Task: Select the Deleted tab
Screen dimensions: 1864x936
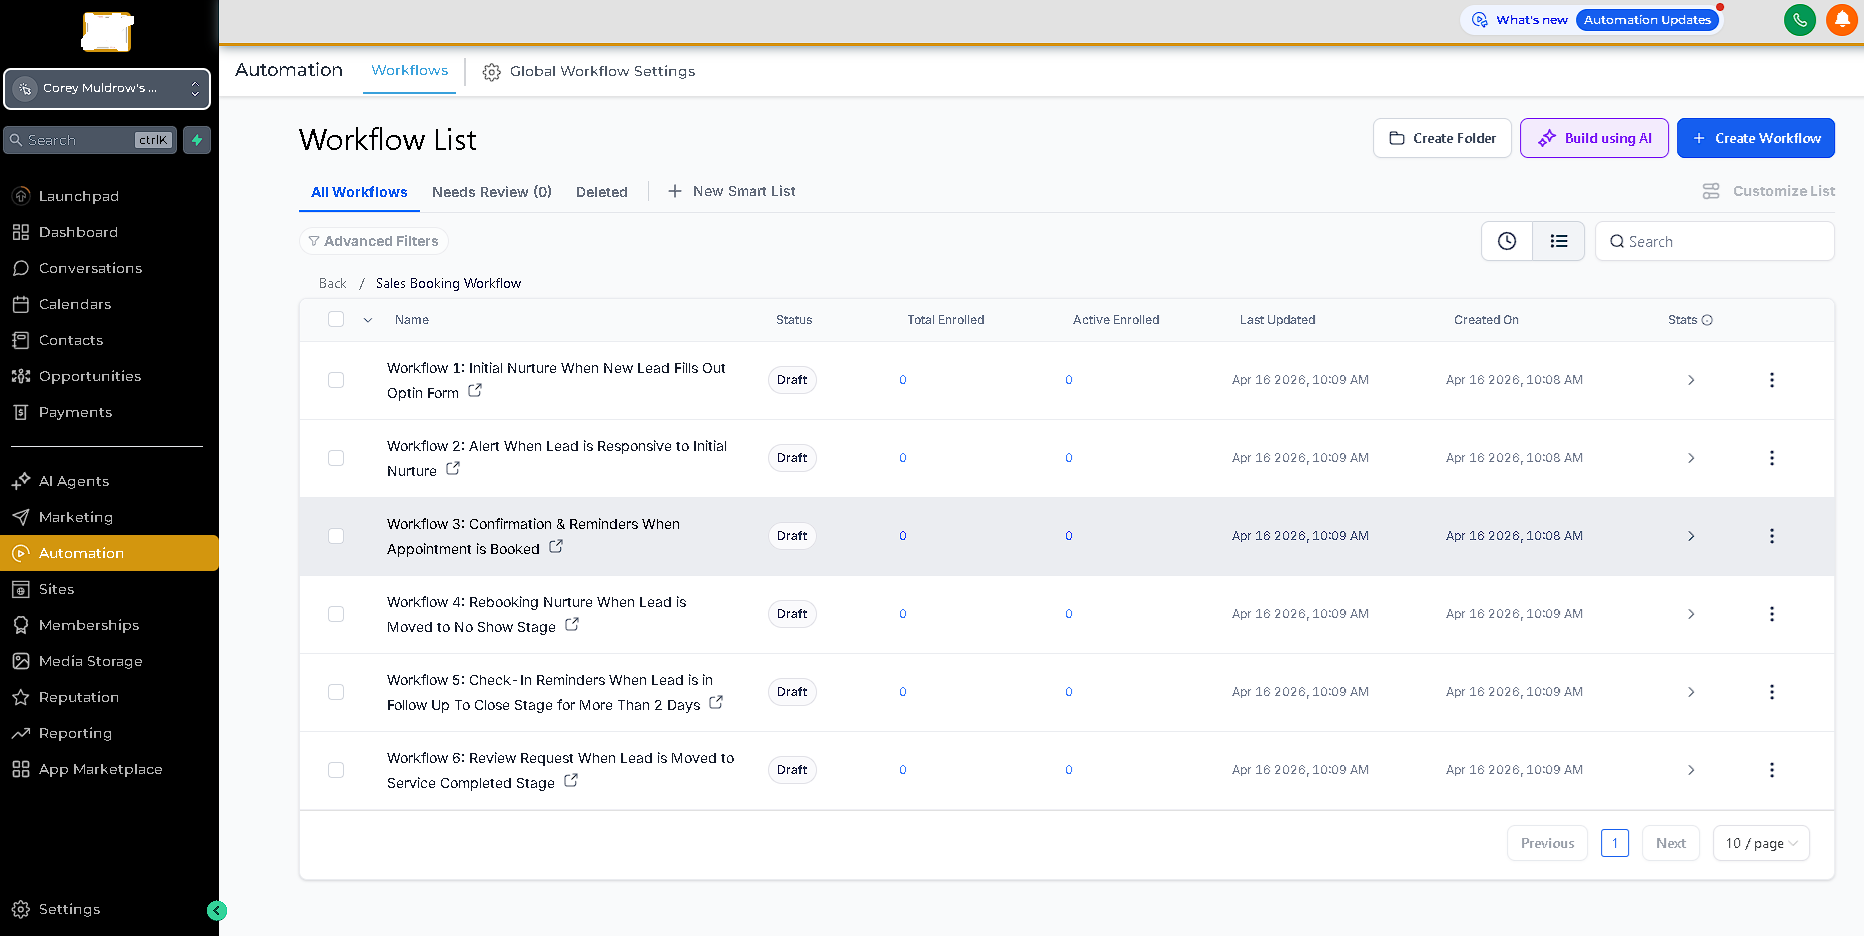Action: click(x=602, y=192)
